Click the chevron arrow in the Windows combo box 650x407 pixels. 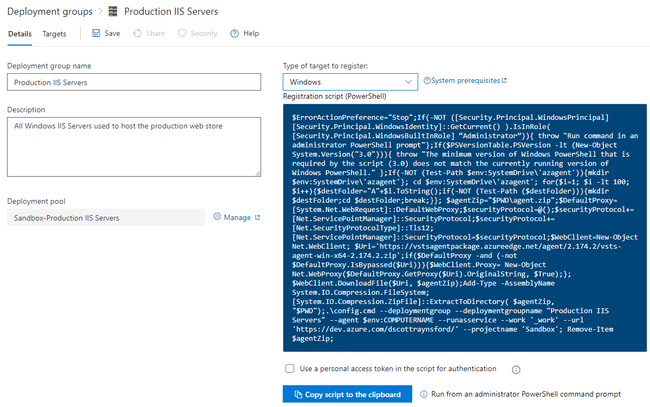pyautogui.click(x=408, y=82)
